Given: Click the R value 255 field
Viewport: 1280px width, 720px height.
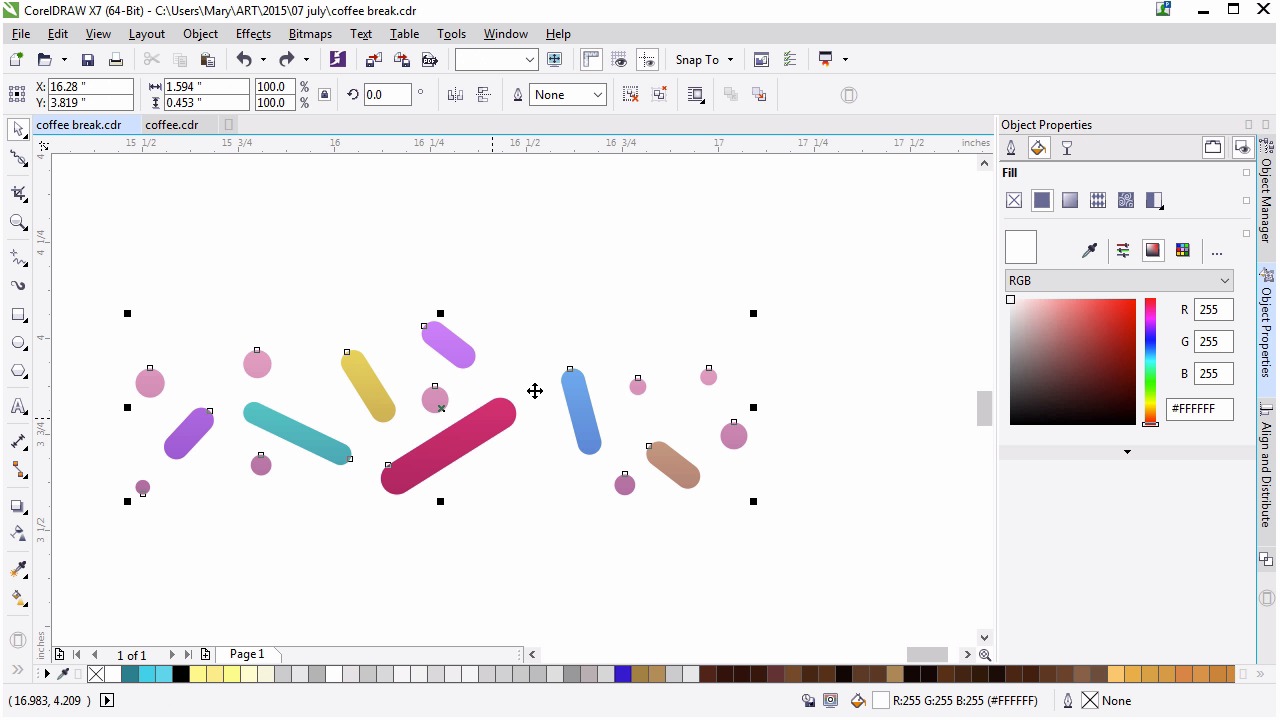Looking at the screenshot, I should (1213, 310).
